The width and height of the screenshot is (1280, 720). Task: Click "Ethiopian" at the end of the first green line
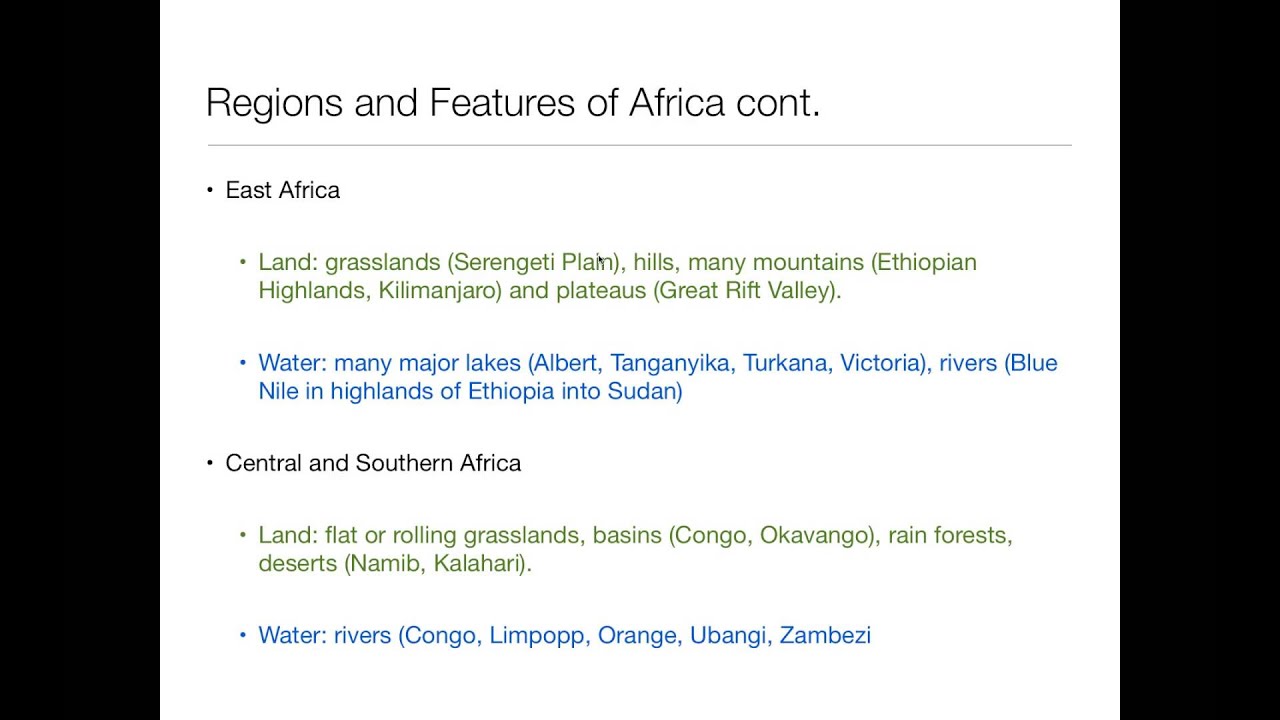[926, 262]
